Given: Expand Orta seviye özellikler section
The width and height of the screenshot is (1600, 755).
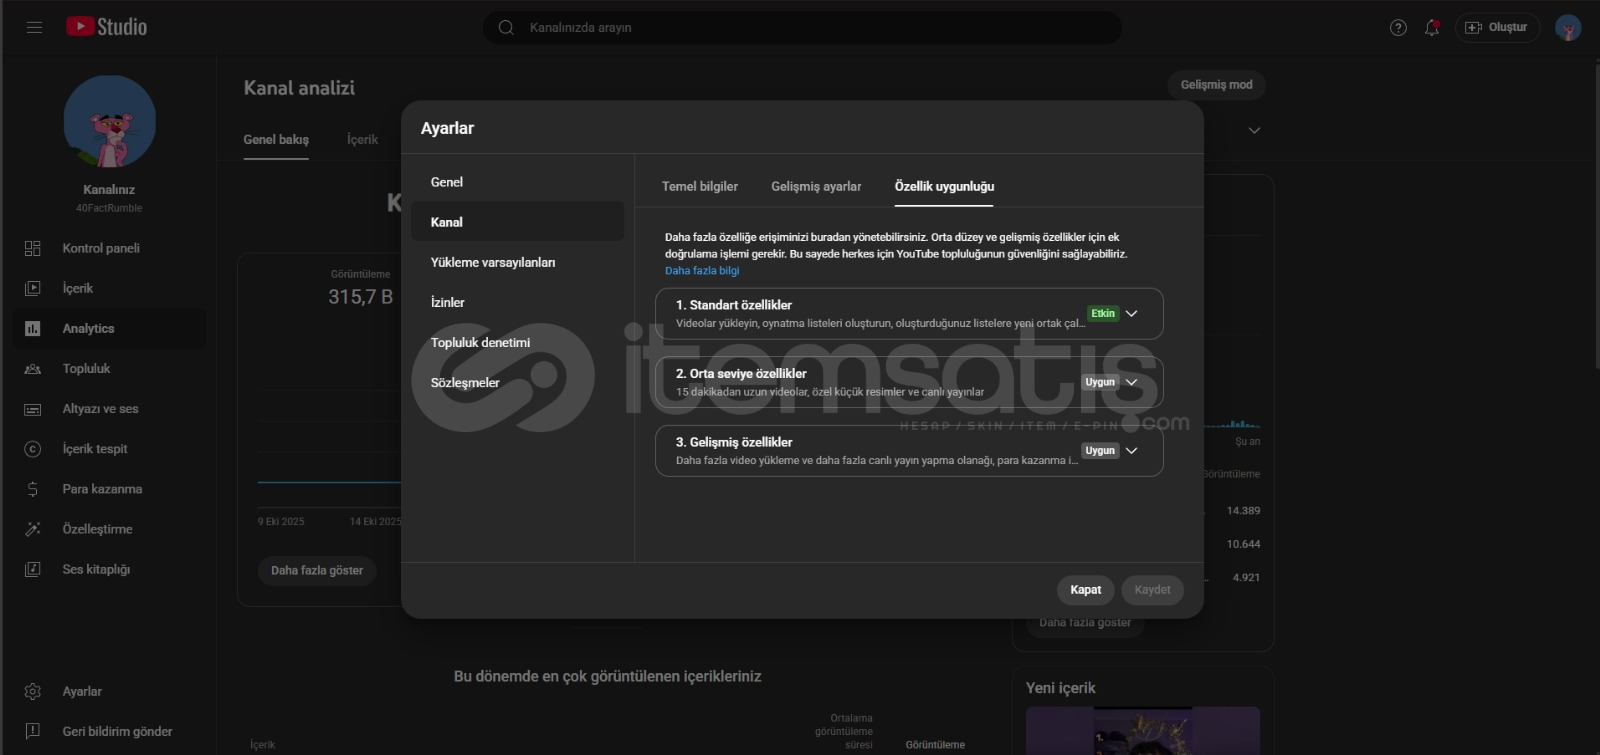Looking at the screenshot, I should pyautogui.click(x=1131, y=382).
